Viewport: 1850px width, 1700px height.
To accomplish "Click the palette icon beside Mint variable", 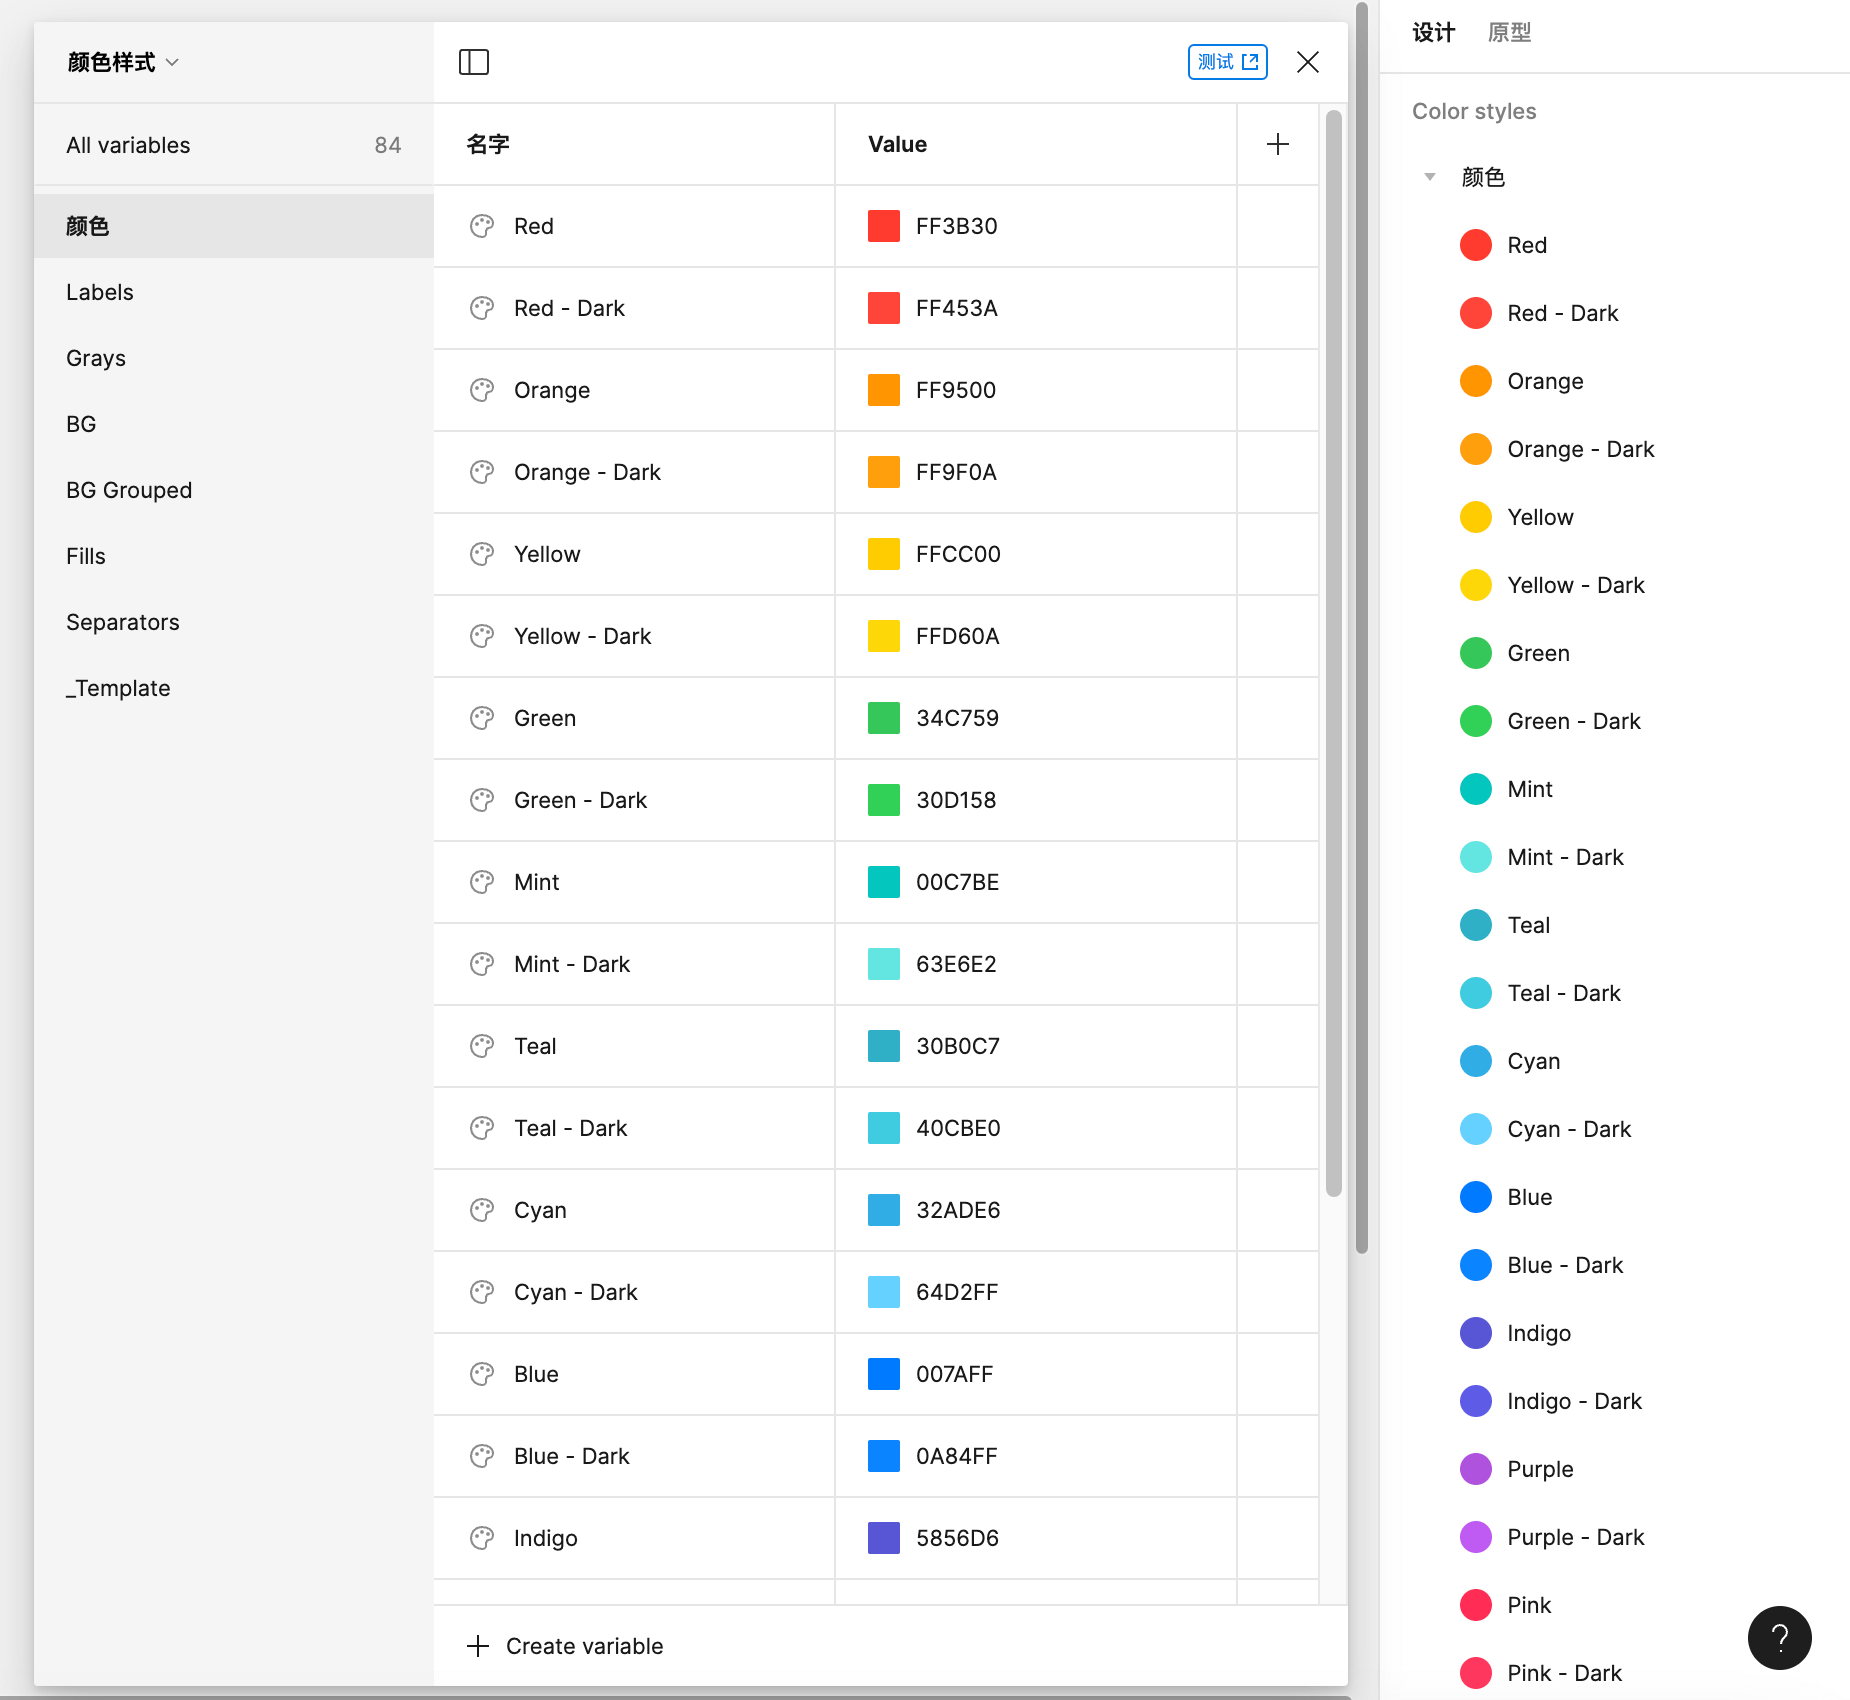I will coord(482,882).
